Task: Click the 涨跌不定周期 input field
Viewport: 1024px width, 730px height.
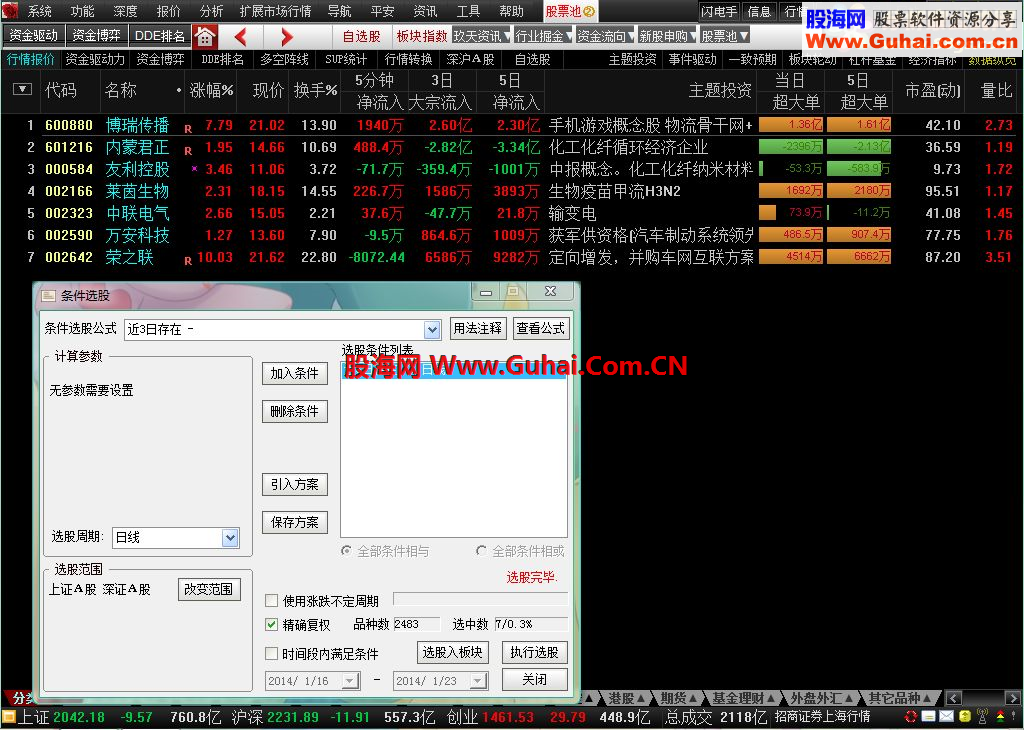Action: click(480, 599)
